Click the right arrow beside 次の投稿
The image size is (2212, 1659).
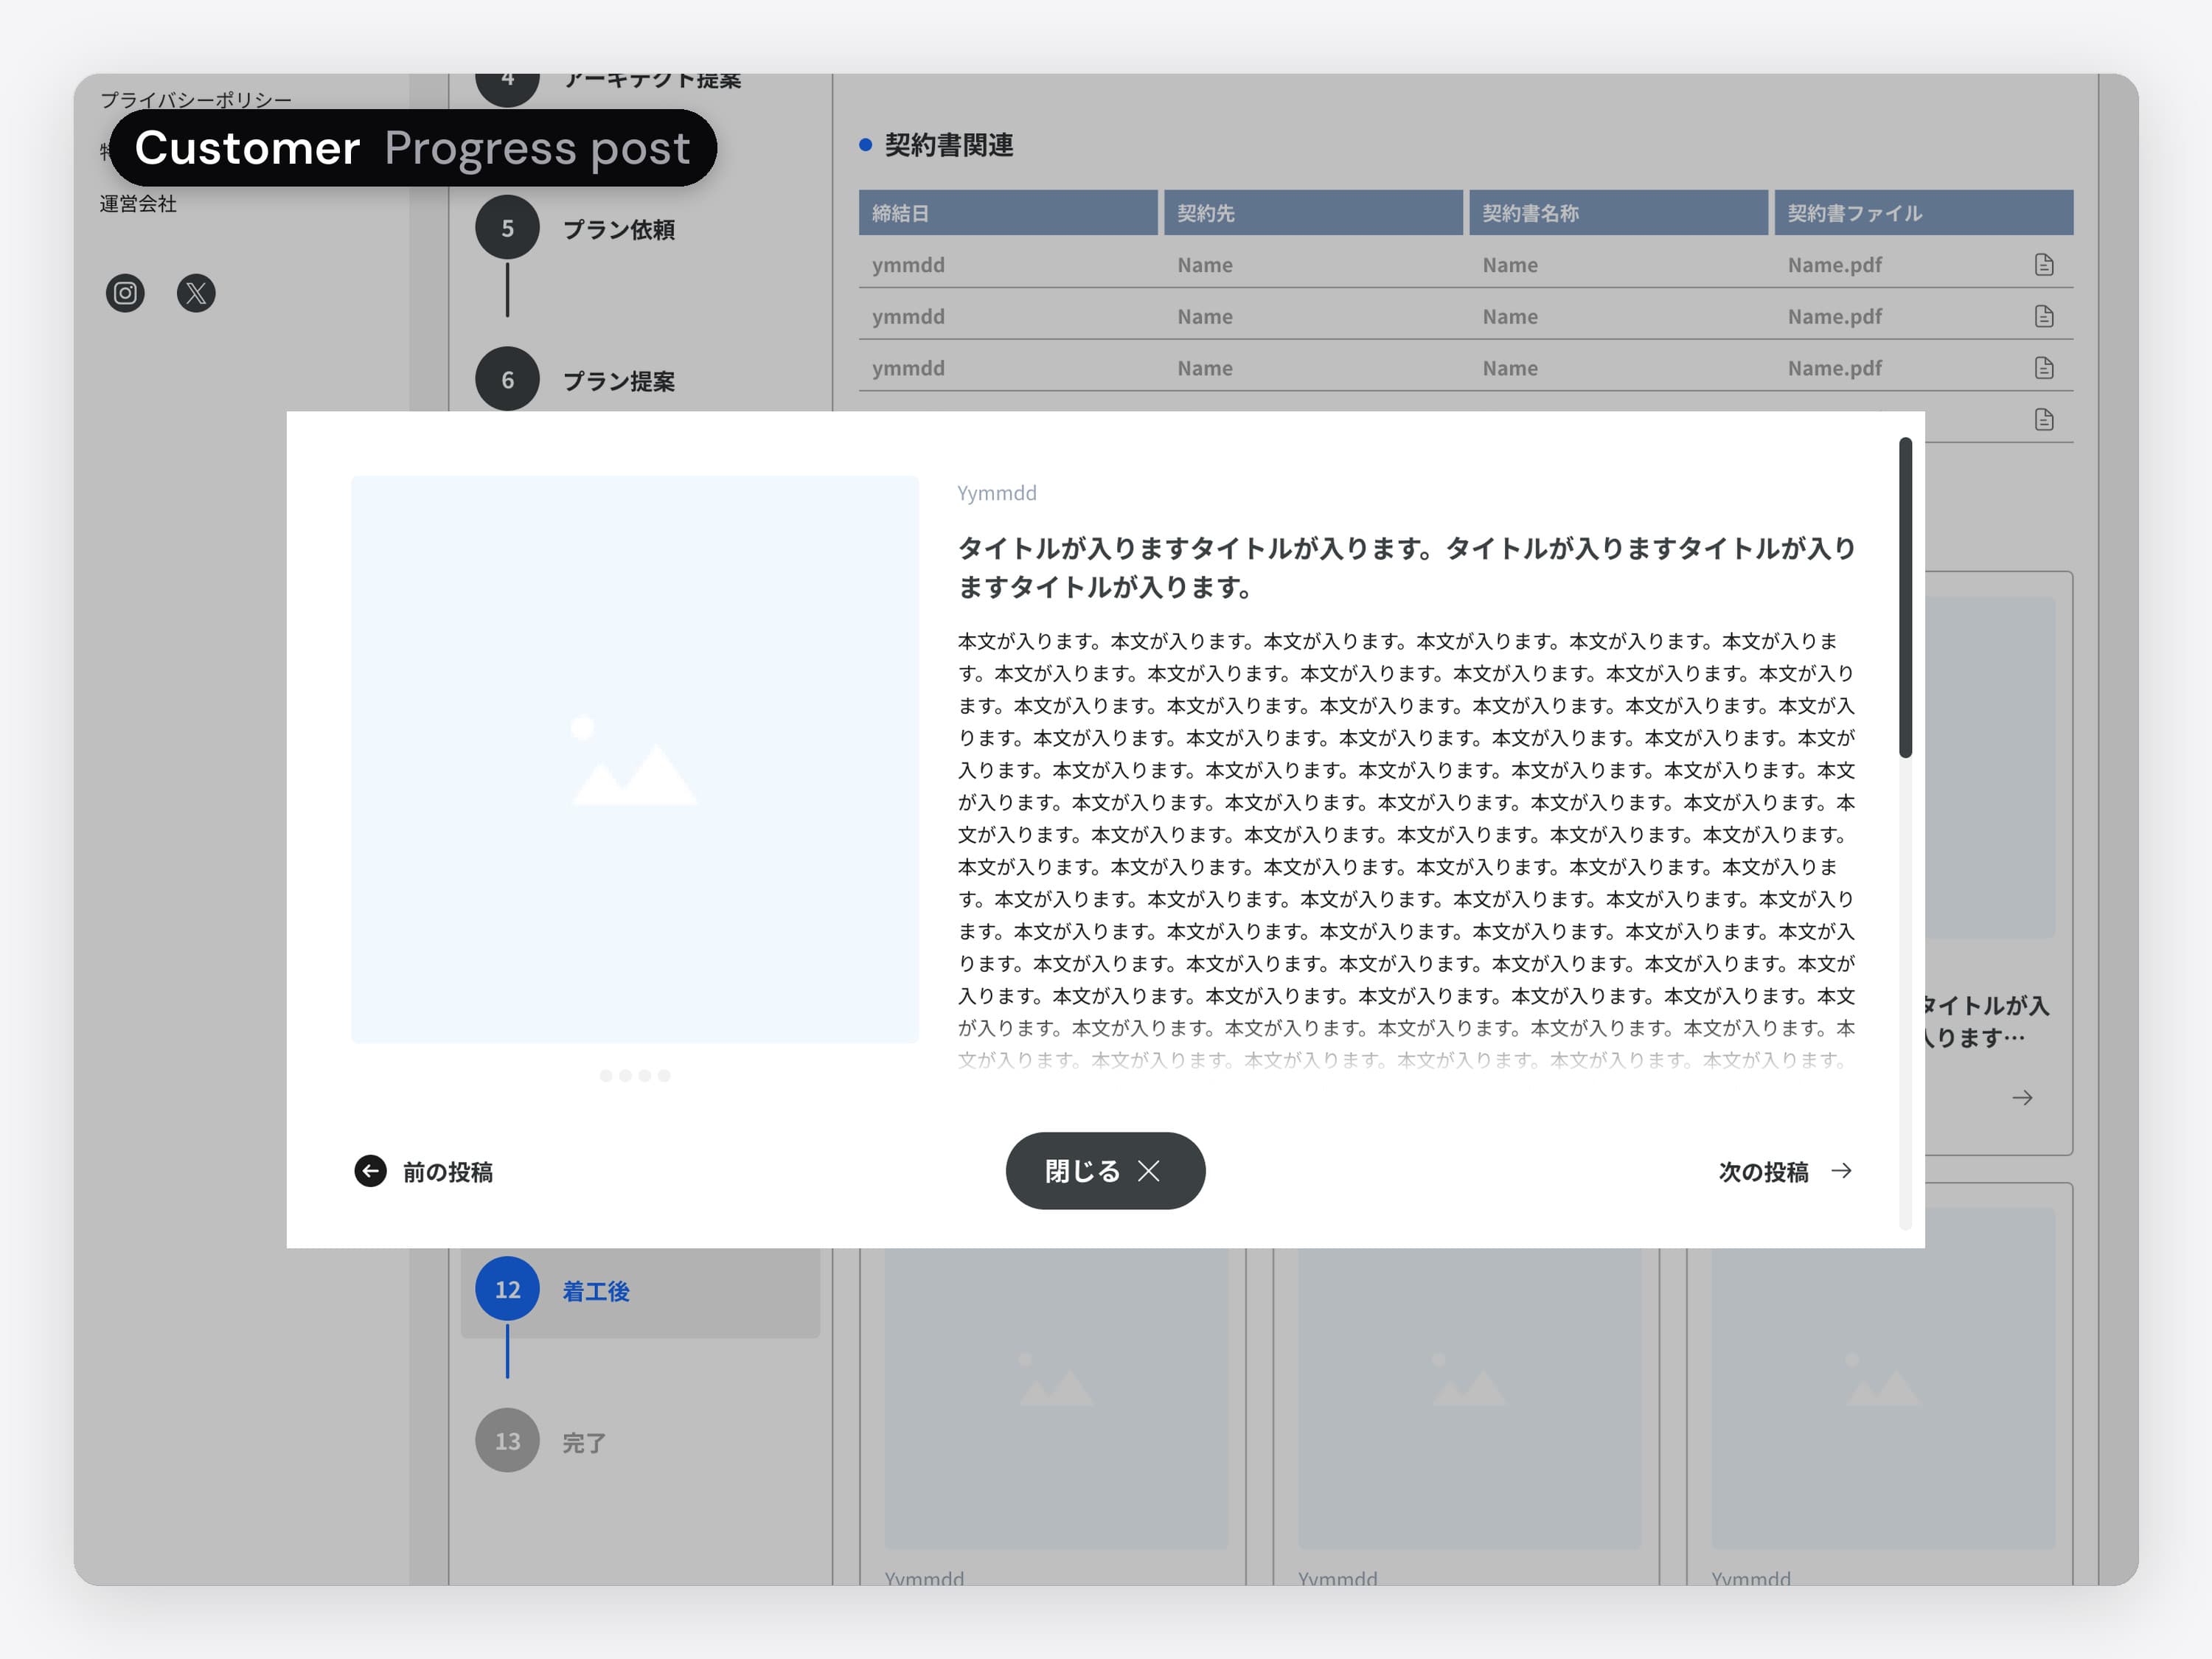[1841, 1171]
